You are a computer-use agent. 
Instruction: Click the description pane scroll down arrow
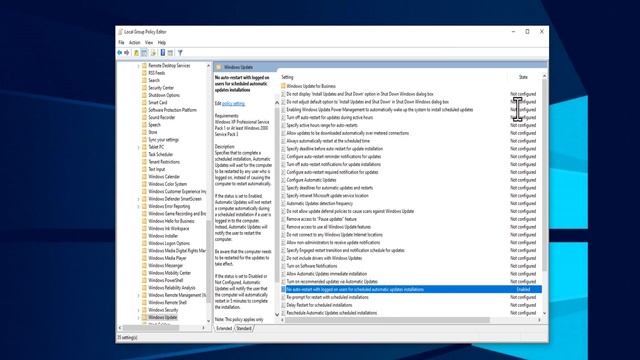(277, 315)
